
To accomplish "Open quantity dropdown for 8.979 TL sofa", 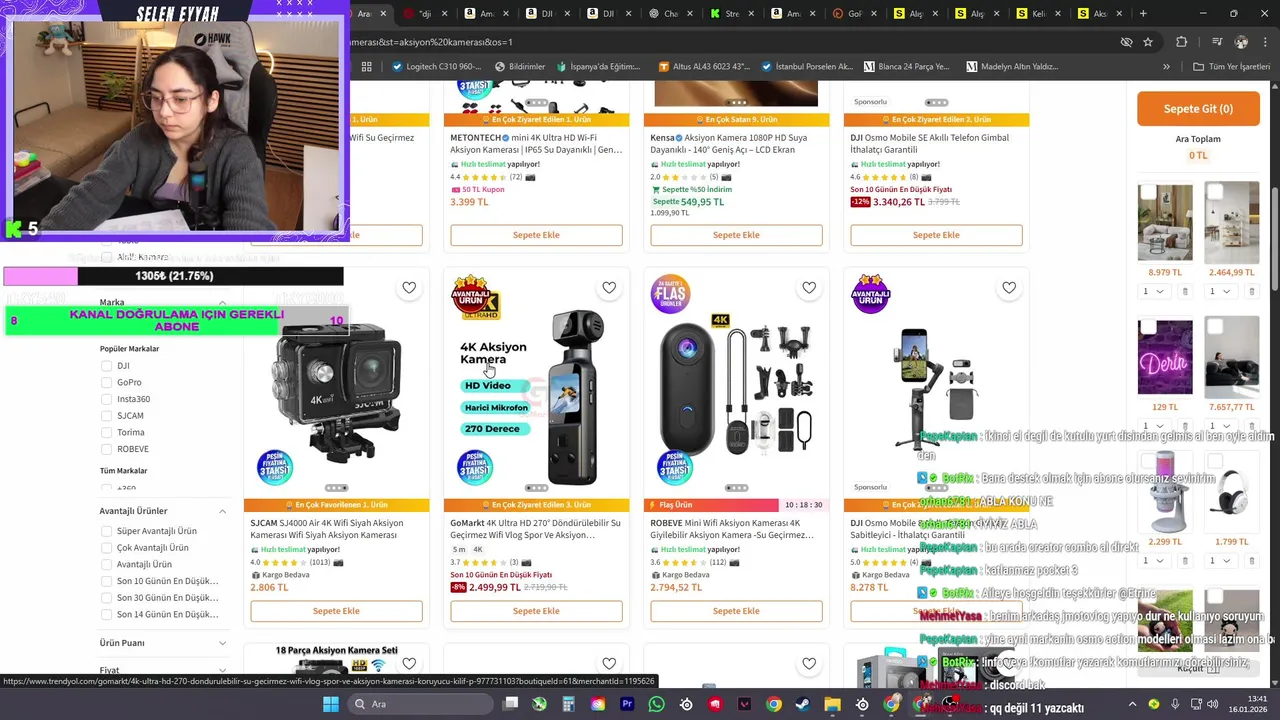I will [1153, 292].
